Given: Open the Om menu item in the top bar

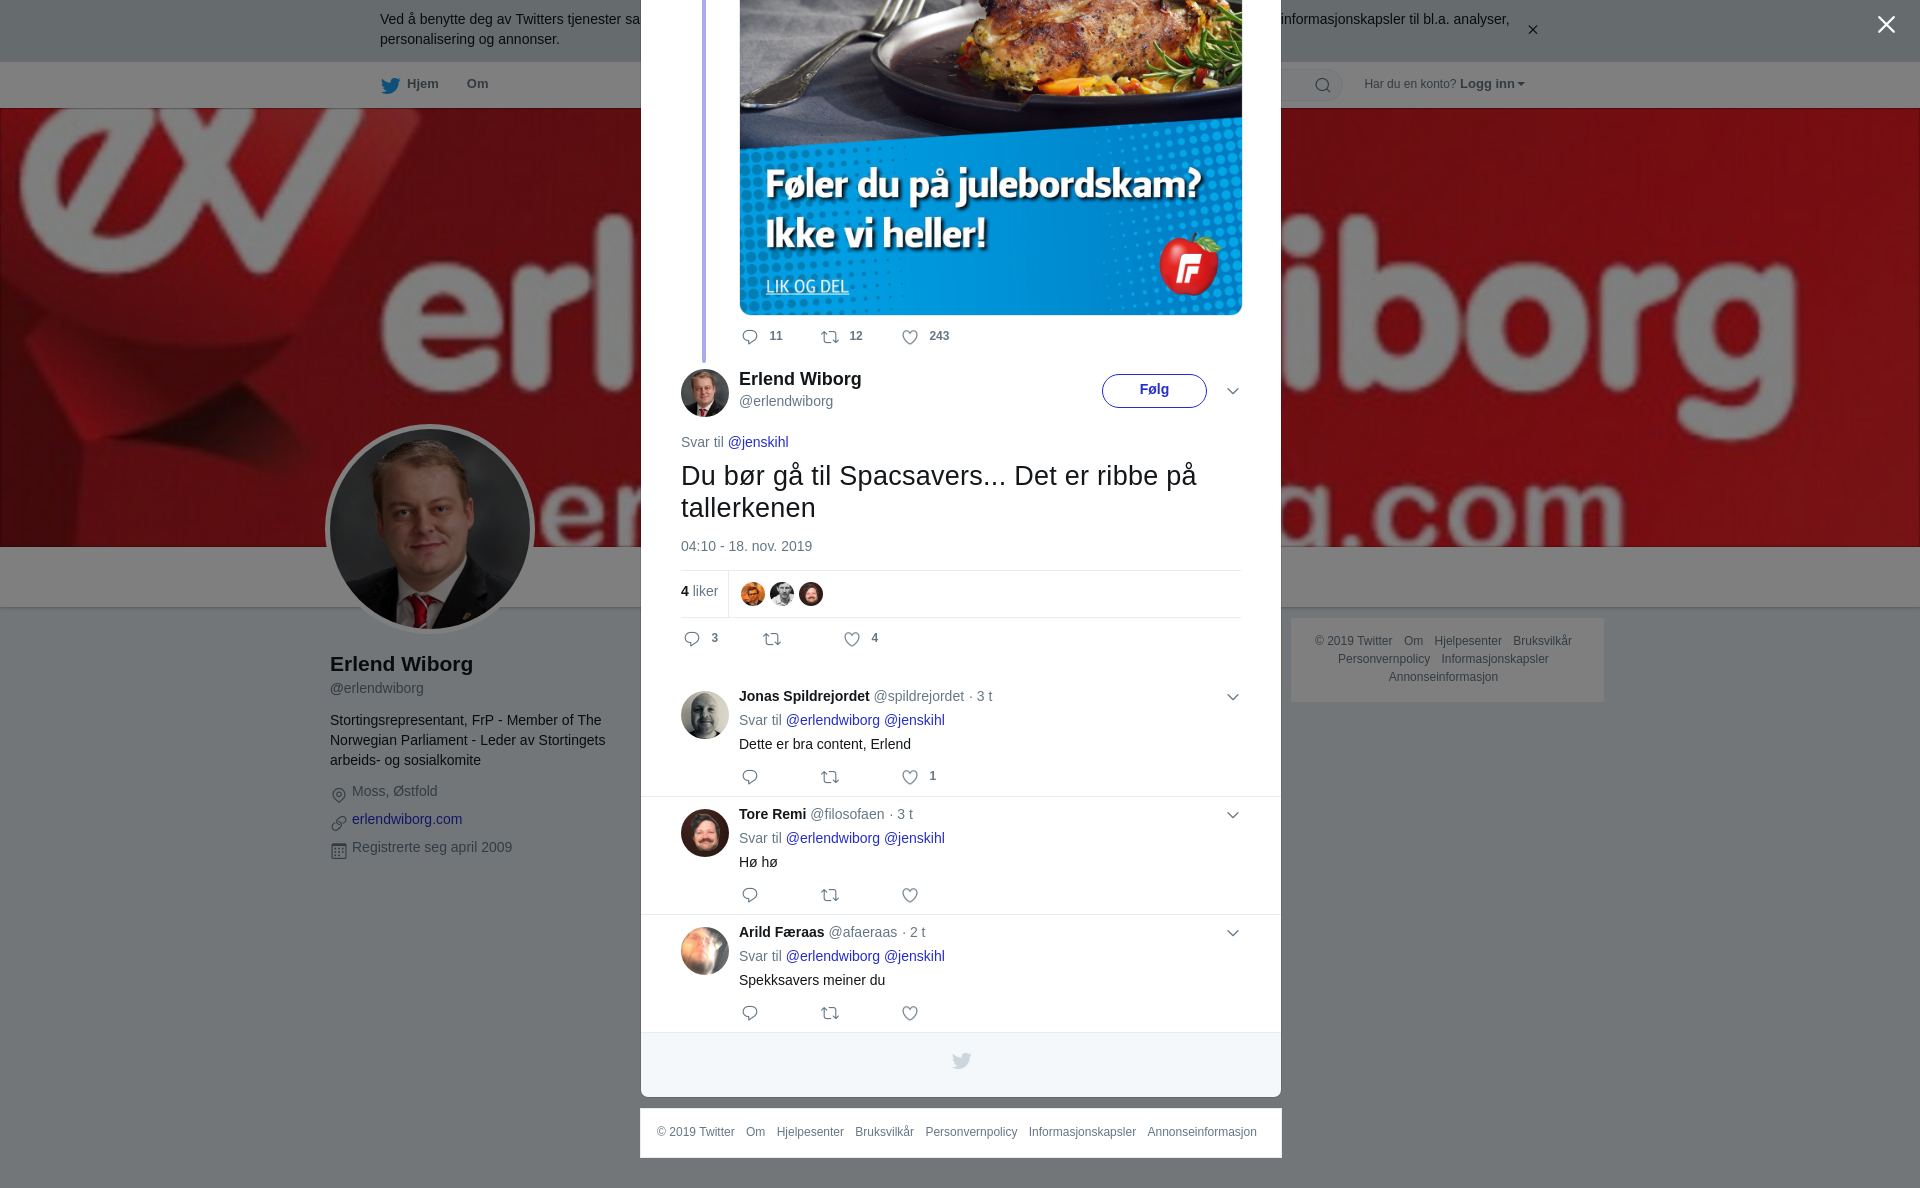Looking at the screenshot, I should 478,84.
